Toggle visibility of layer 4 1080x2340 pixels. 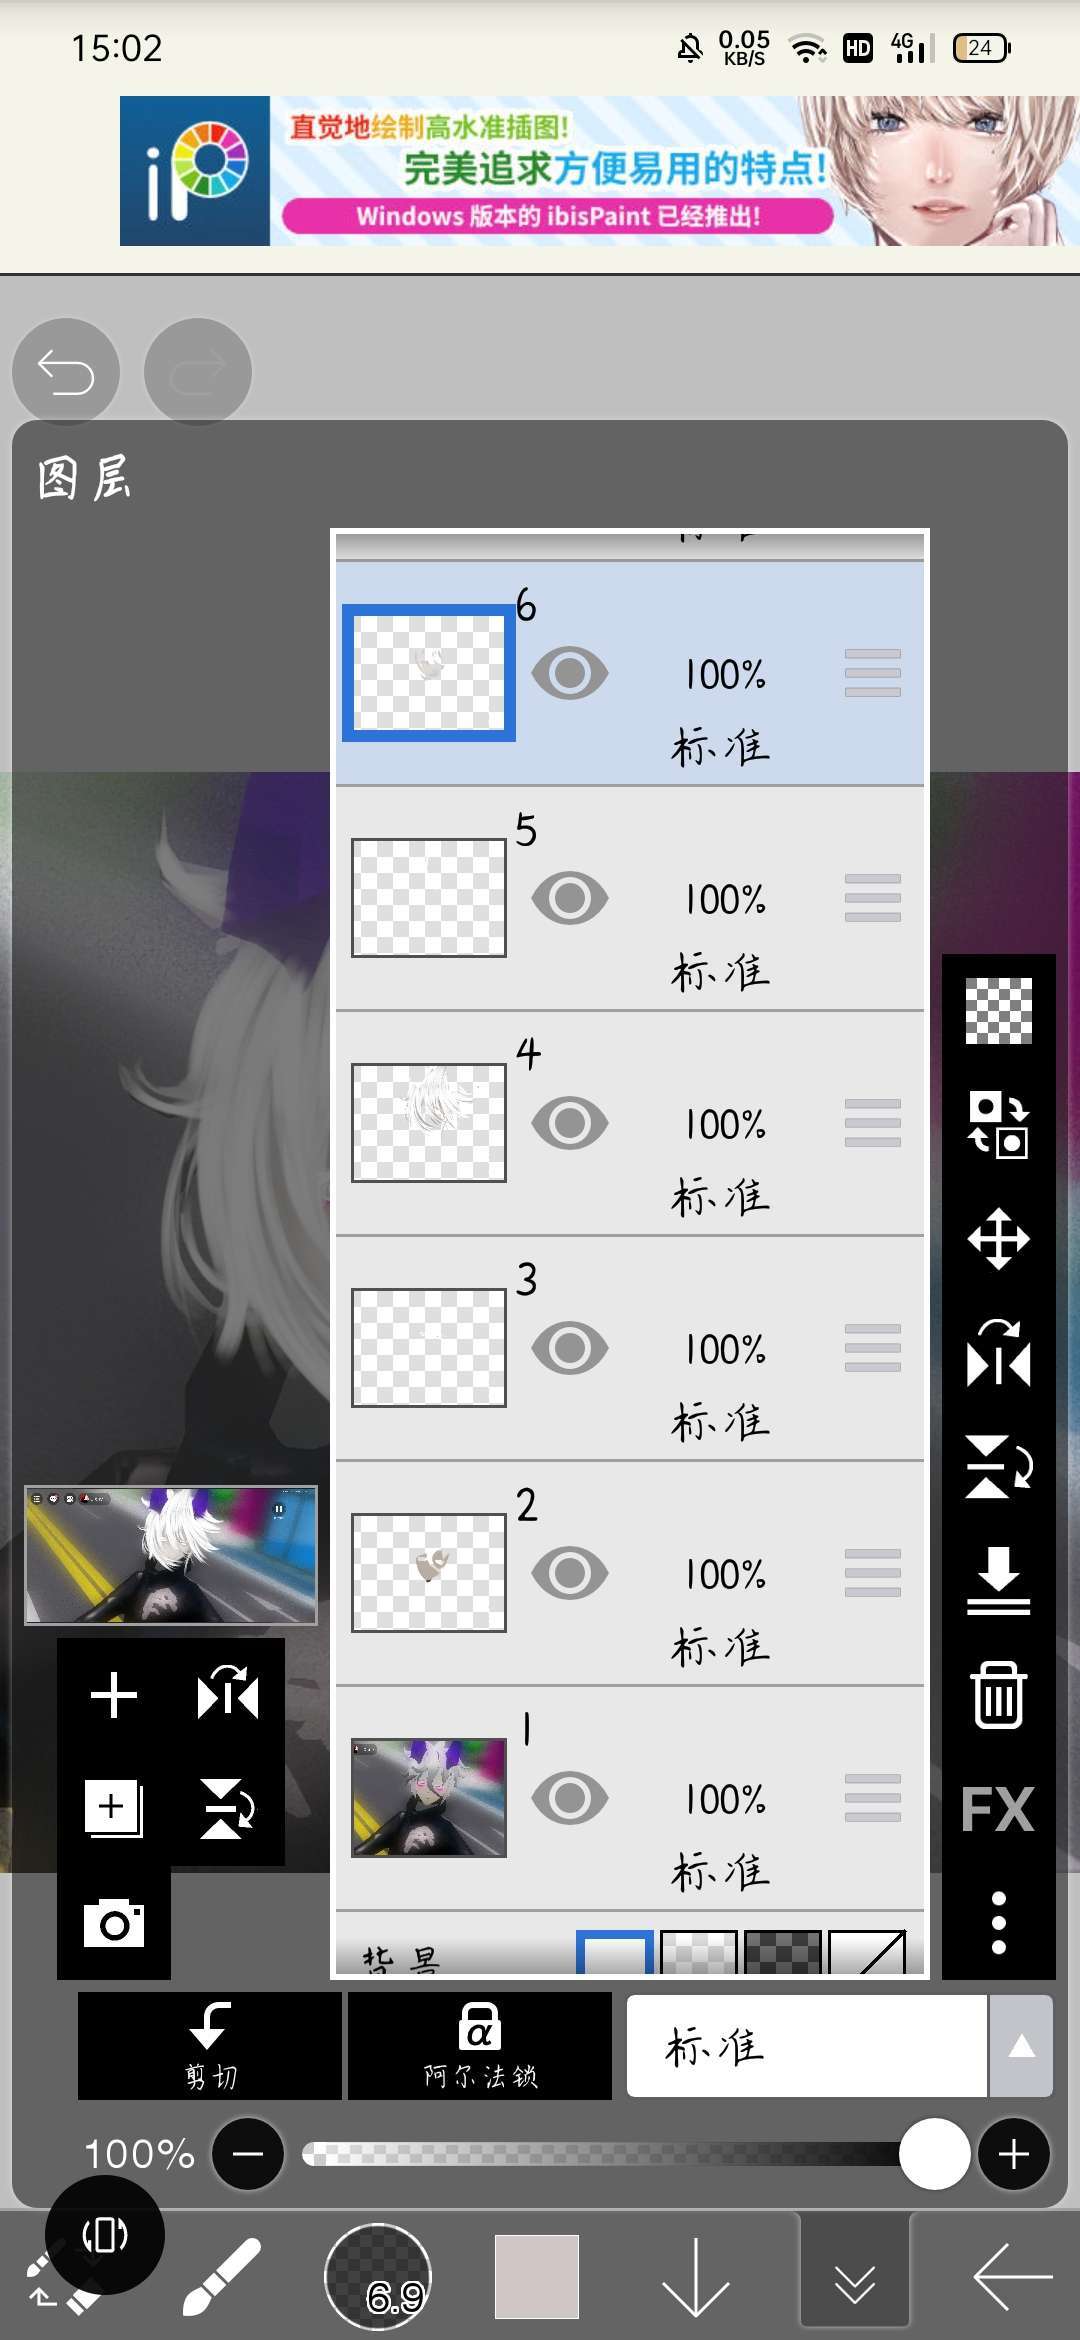point(570,1123)
